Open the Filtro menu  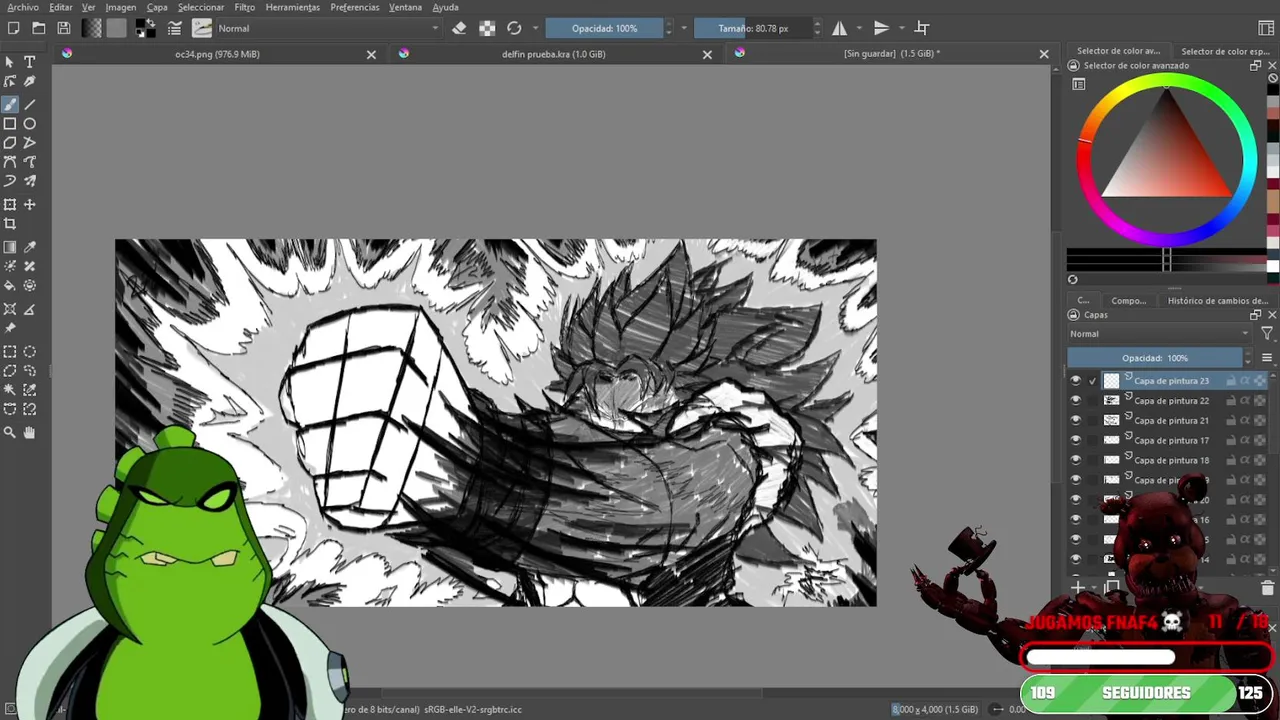point(245,7)
